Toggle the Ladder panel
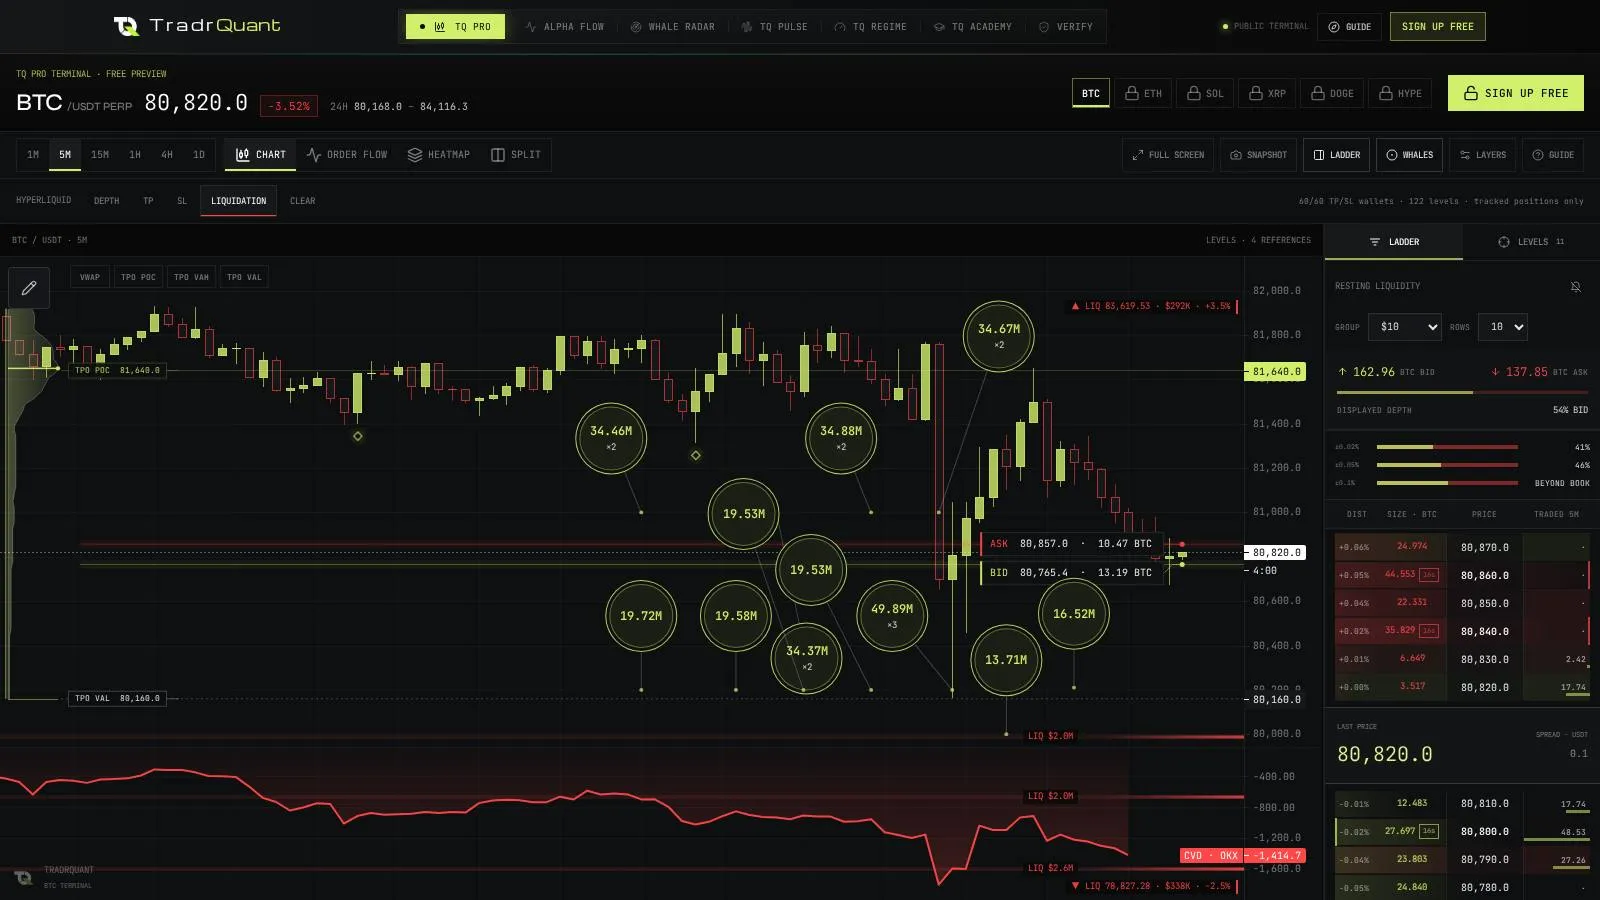The width and height of the screenshot is (1600, 900). coord(1337,155)
